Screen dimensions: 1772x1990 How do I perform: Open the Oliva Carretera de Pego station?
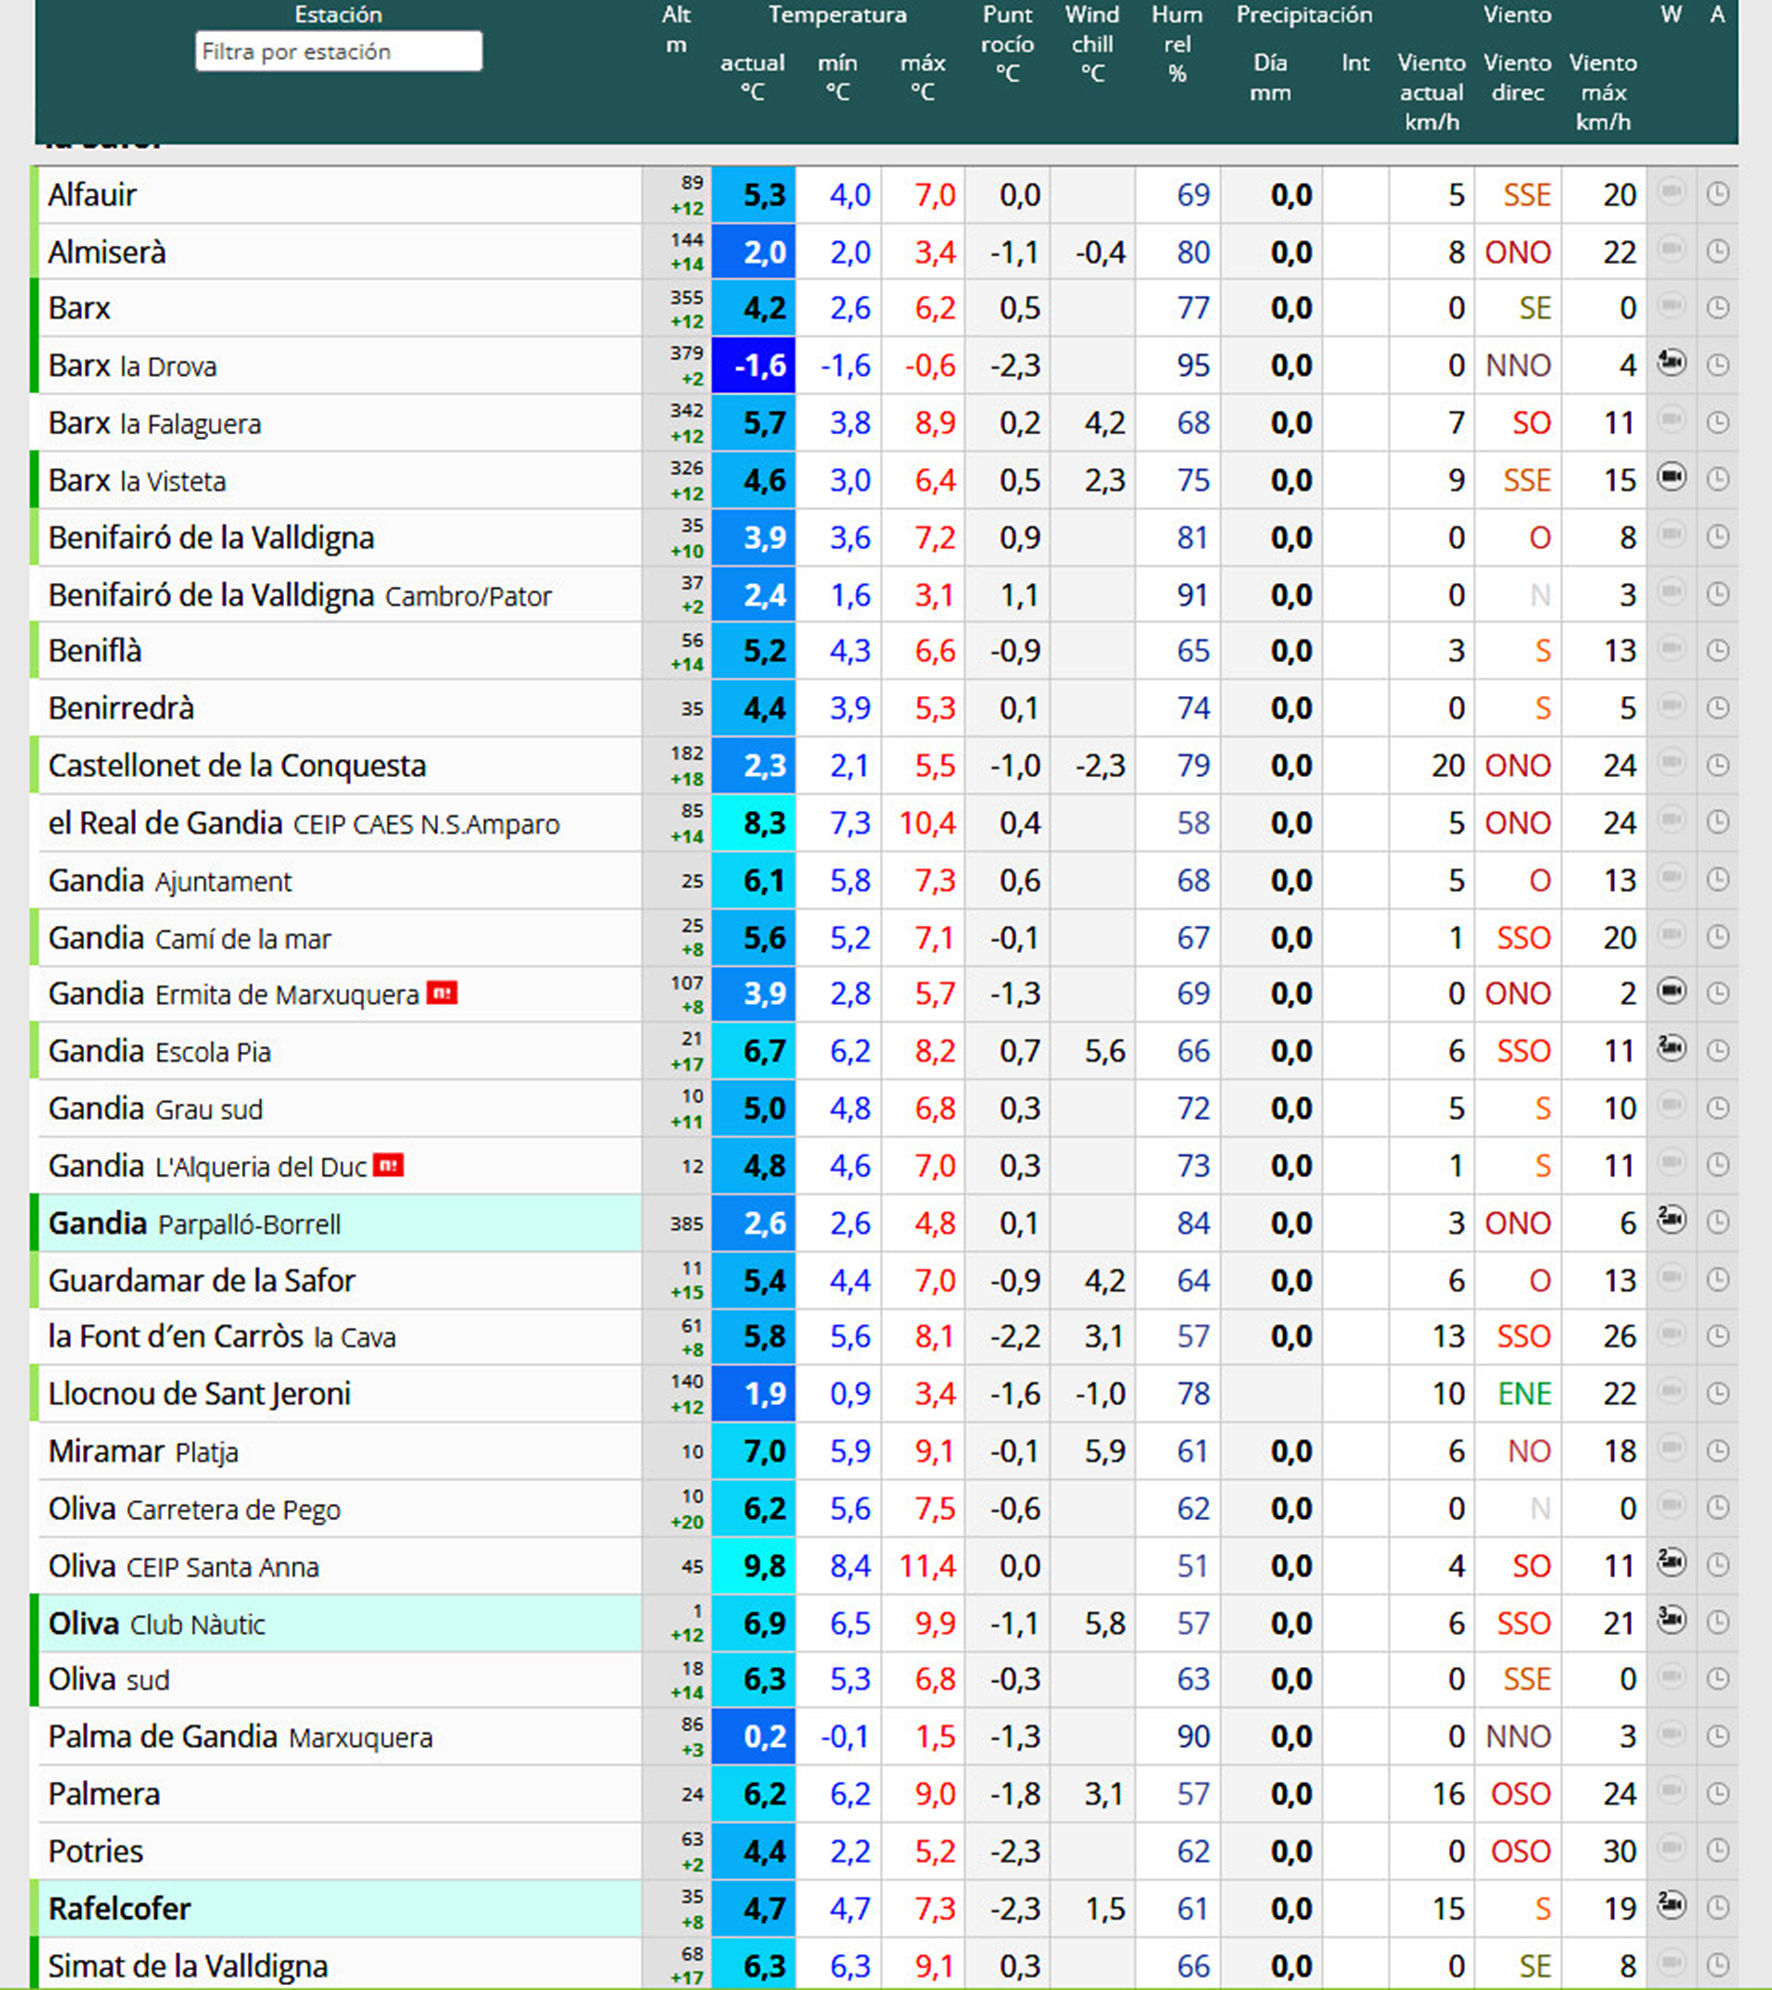tap(195, 1508)
